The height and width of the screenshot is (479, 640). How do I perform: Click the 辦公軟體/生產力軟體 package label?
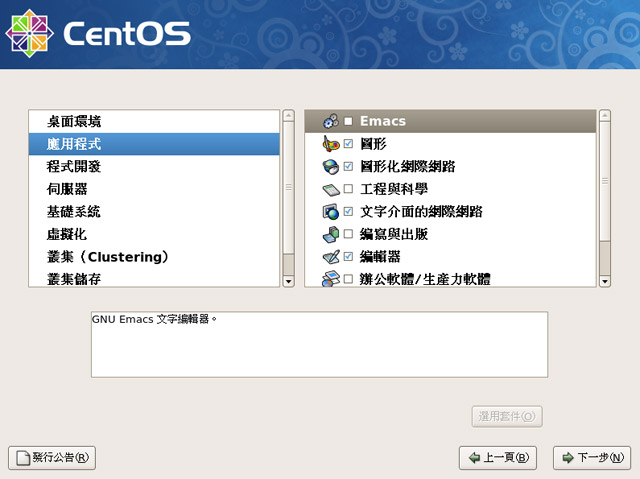click(x=425, y=279)
